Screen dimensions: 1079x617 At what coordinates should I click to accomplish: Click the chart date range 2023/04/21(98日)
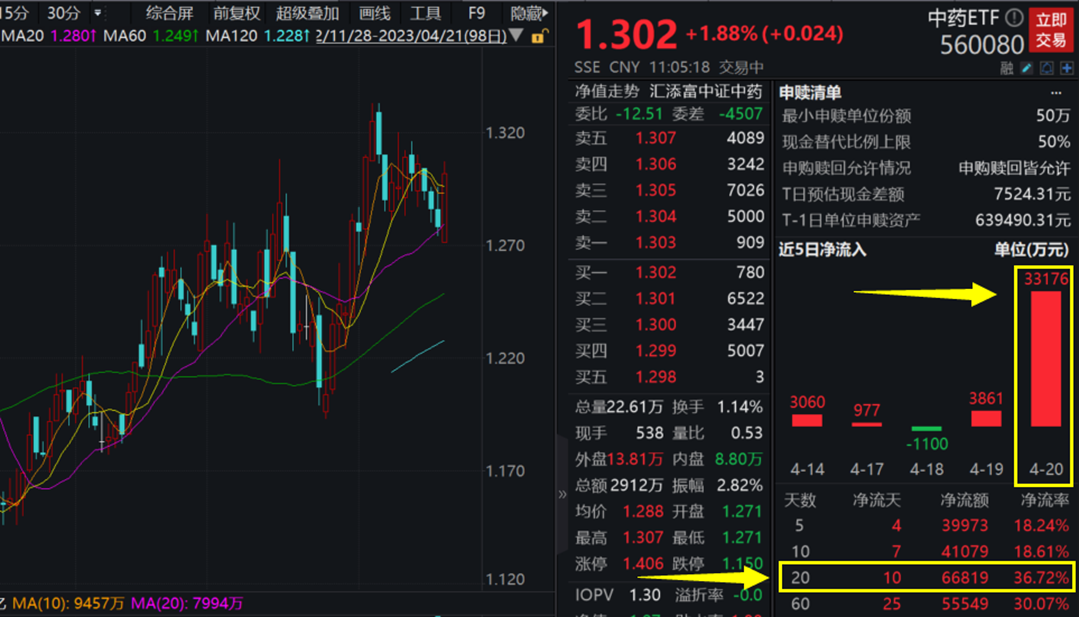411,36
